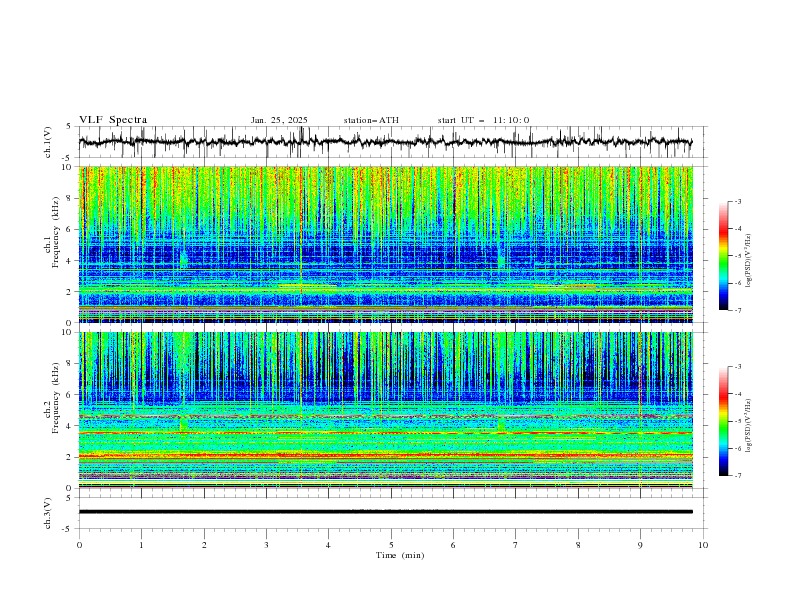Screen dimensions: 792x612
Task: Click the "-5" tick on ch.1 colorbar
Action: [x=738, y=256]
